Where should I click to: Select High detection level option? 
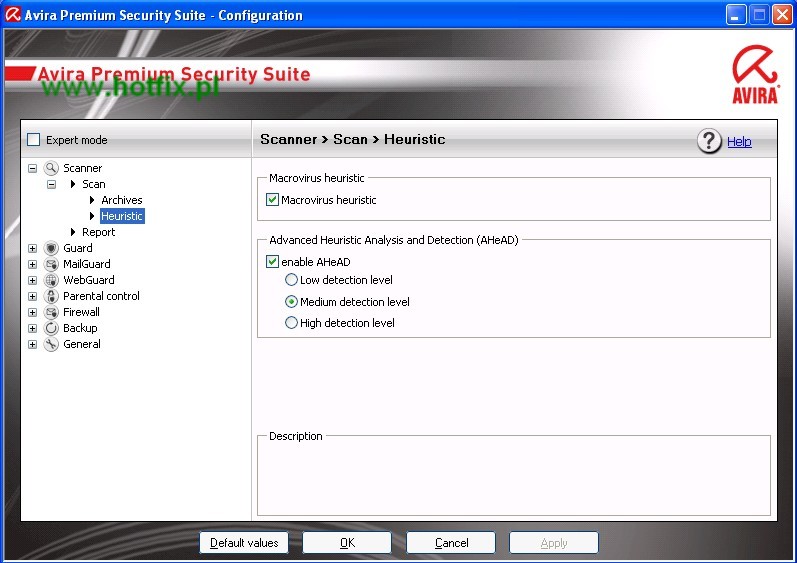(x=292, y=323)
